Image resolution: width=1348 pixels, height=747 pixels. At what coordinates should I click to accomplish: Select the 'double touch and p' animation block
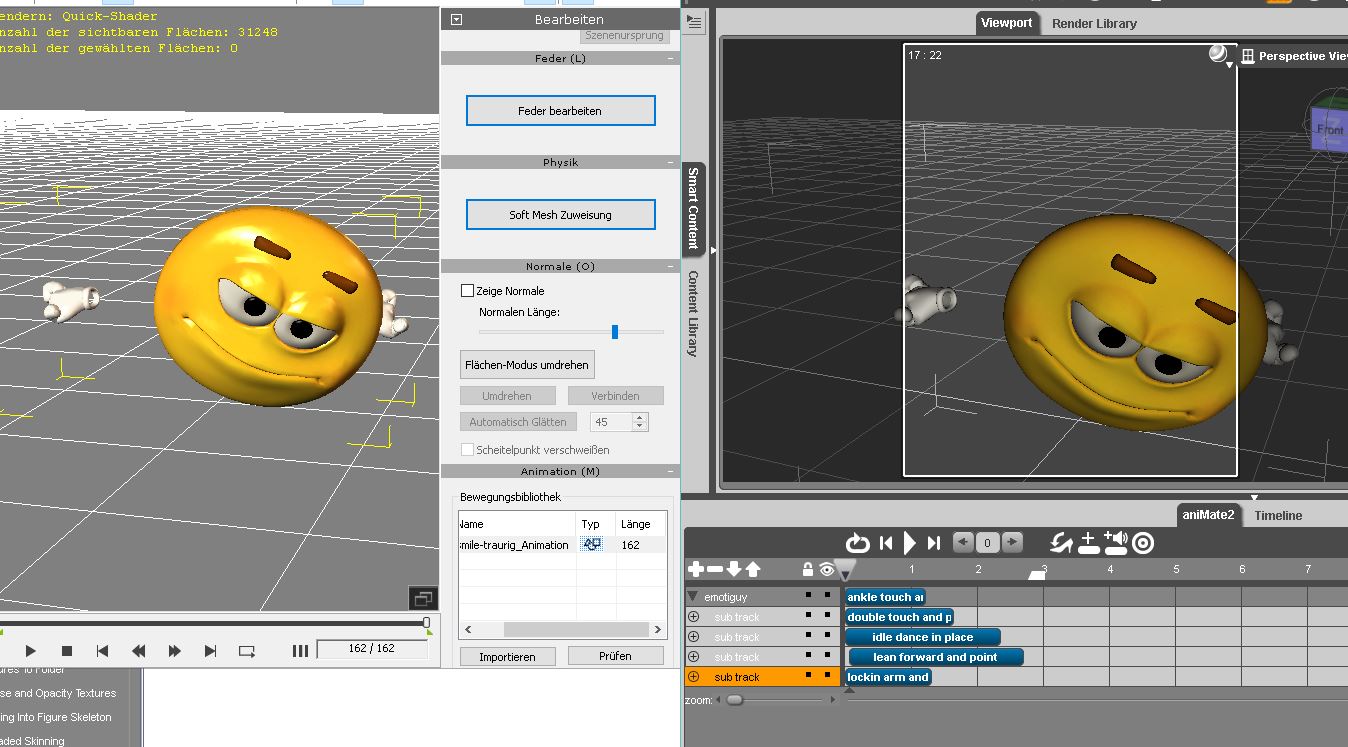899,617
